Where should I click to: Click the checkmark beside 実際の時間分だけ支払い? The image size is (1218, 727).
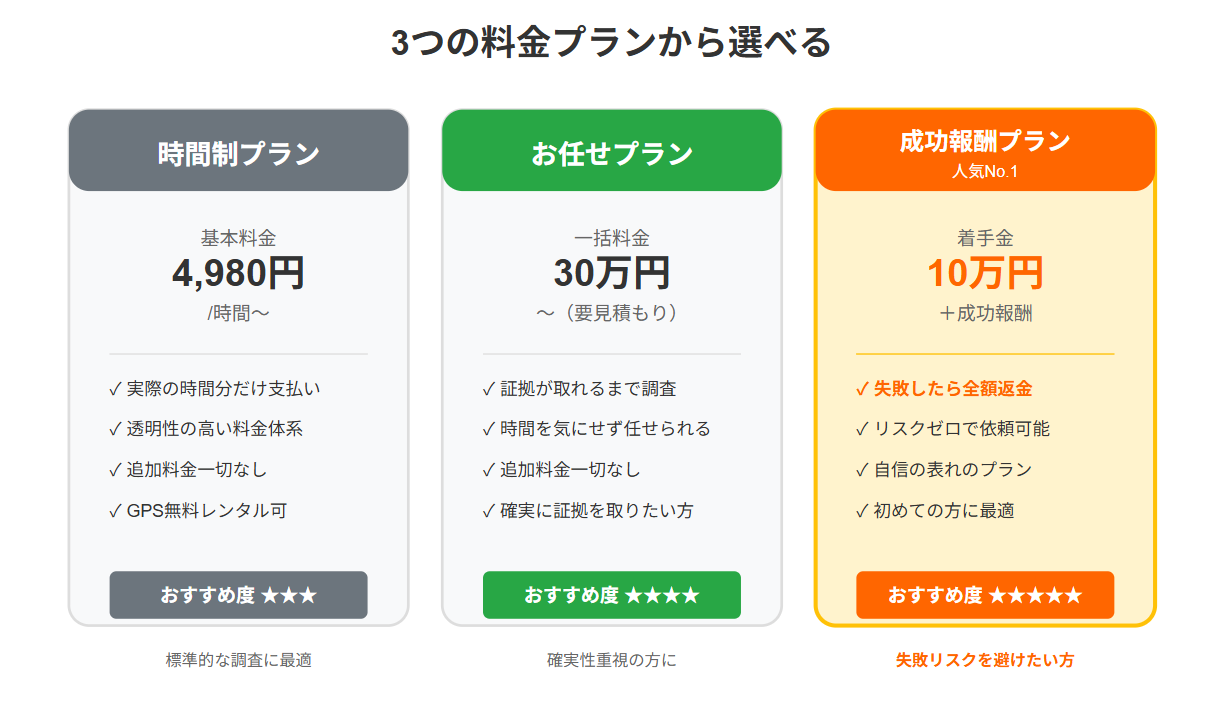click(x=114, y=390)
